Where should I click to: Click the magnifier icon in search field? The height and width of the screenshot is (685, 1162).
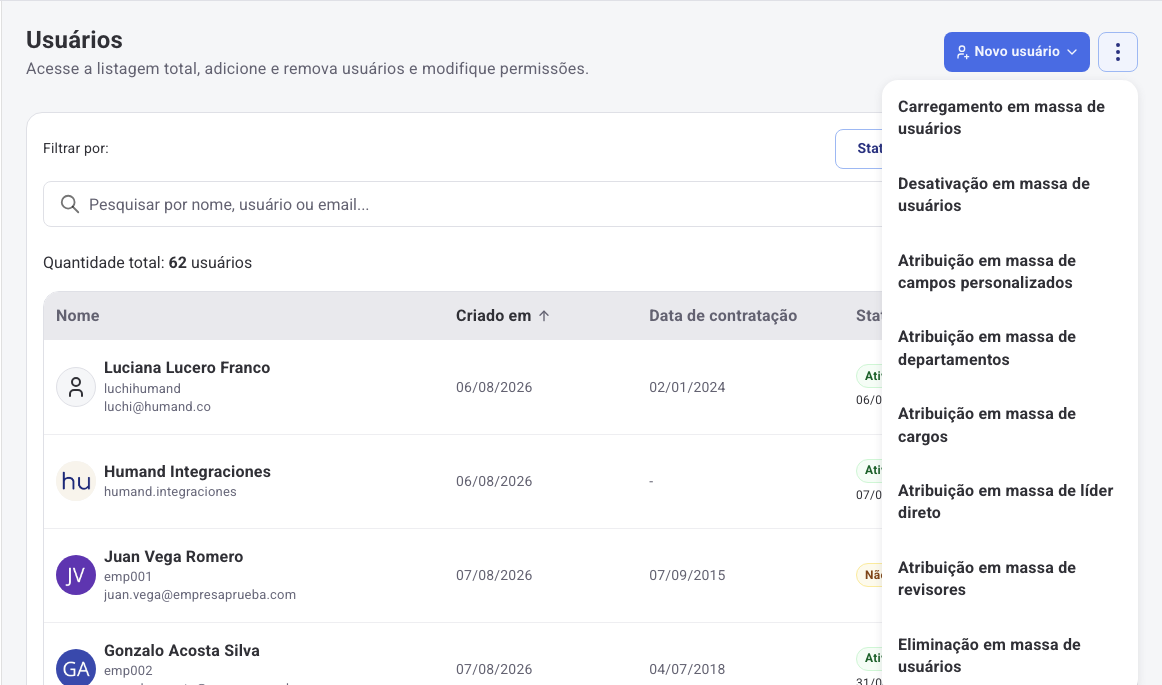pyautogui.click(x=70, y=204)
